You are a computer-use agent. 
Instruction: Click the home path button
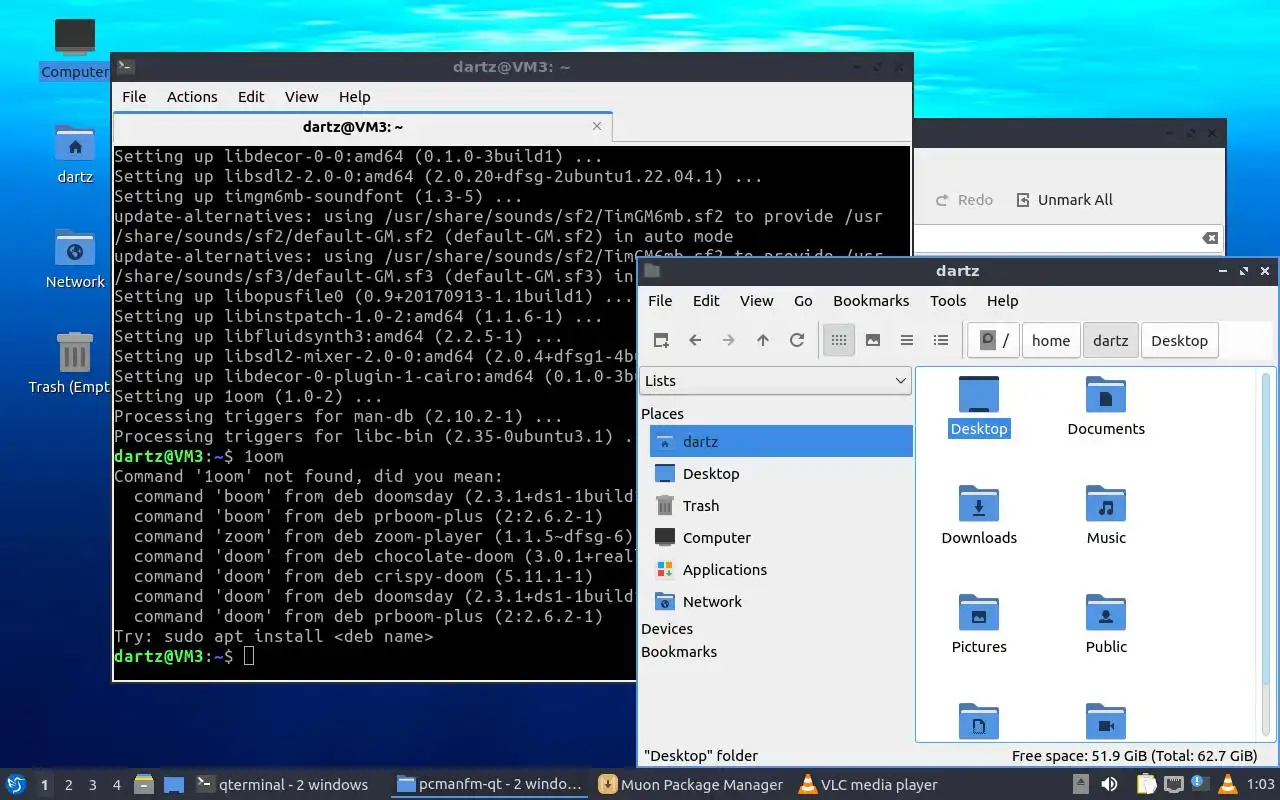(x=1051, y=340)
